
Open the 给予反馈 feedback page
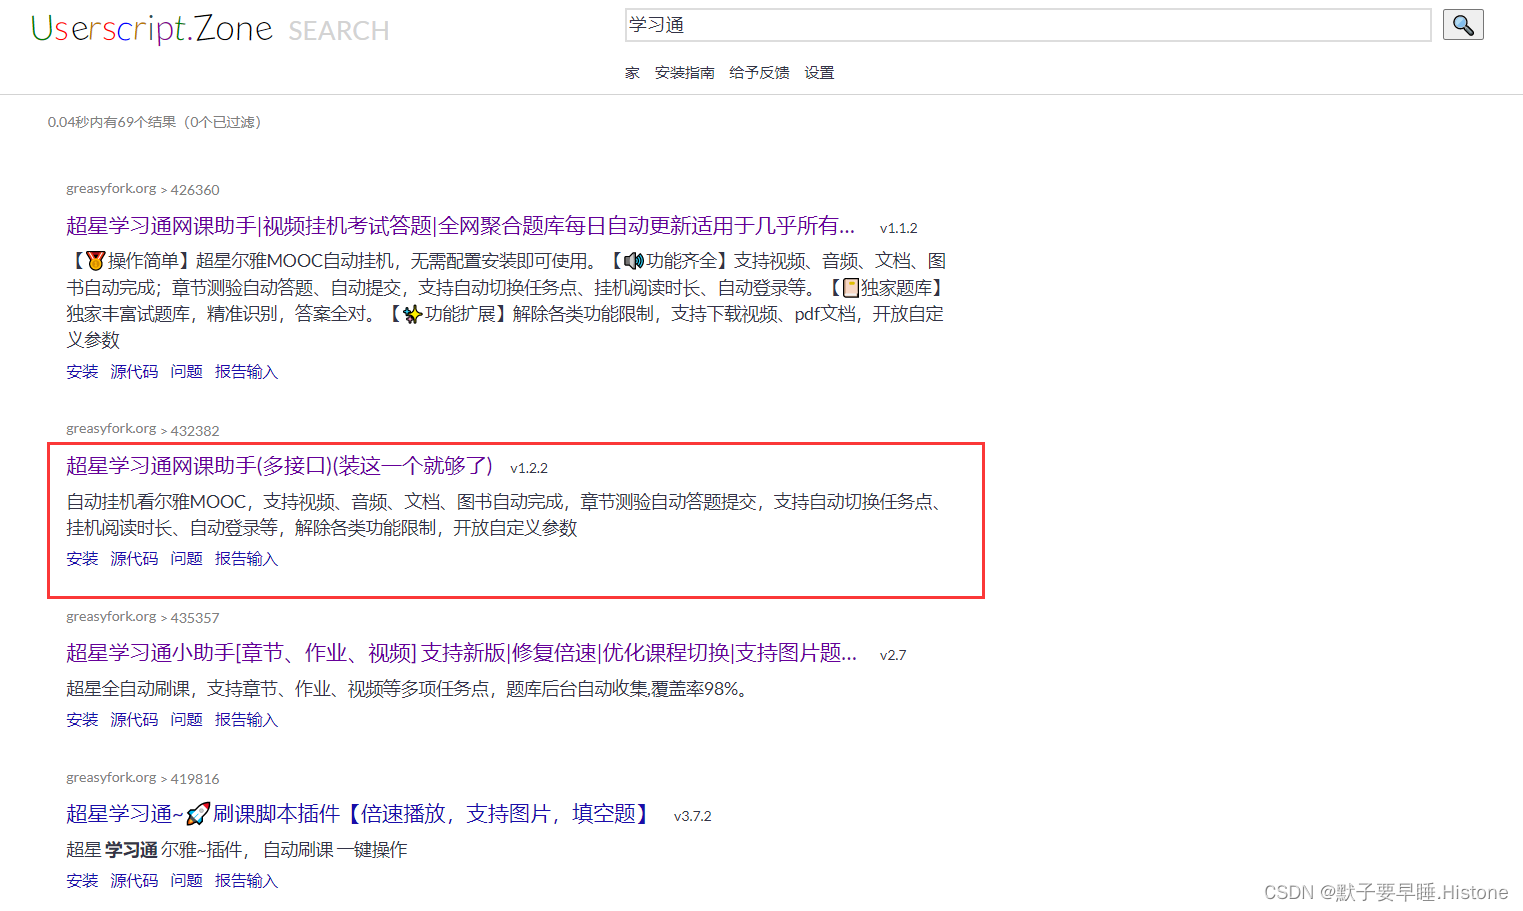759,72
